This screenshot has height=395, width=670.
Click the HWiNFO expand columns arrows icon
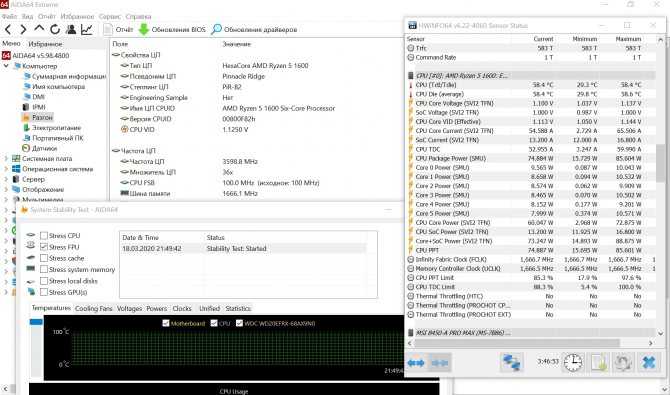[x=416, y=363]
